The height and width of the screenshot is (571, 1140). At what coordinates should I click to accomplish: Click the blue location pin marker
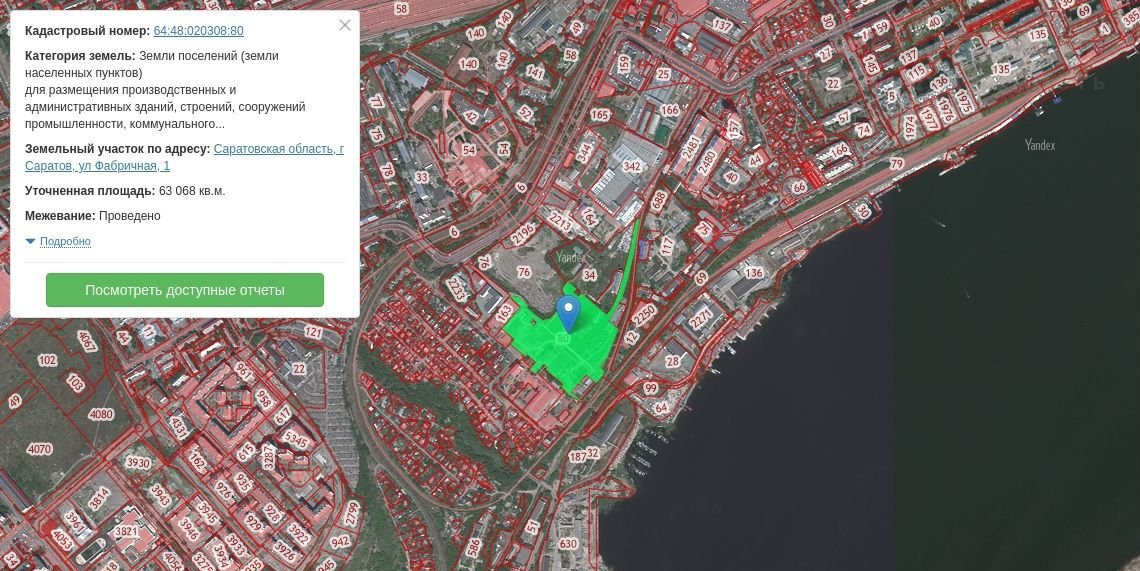pyautogui.click(x=568, y=311)
